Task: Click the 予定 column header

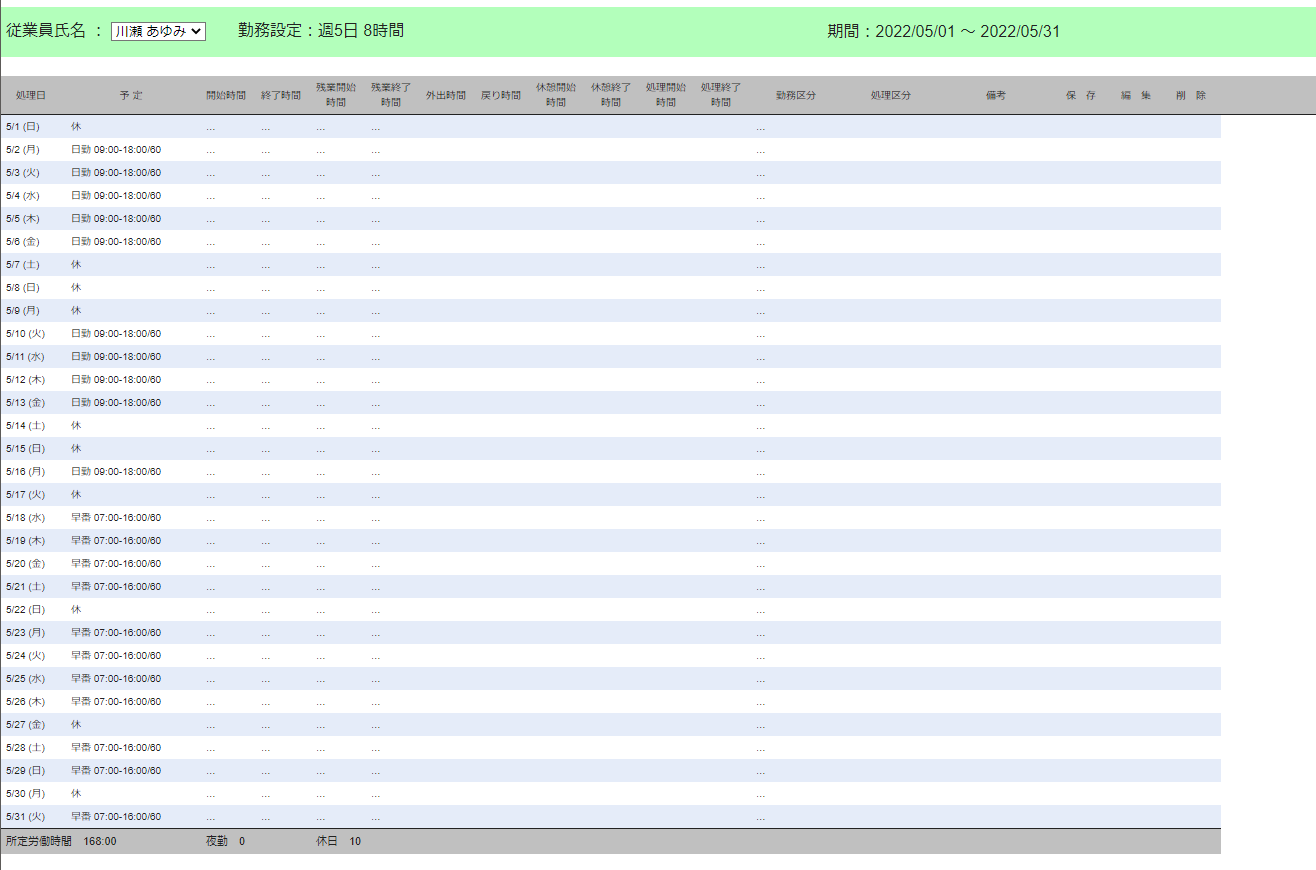Action: point(131,96)
